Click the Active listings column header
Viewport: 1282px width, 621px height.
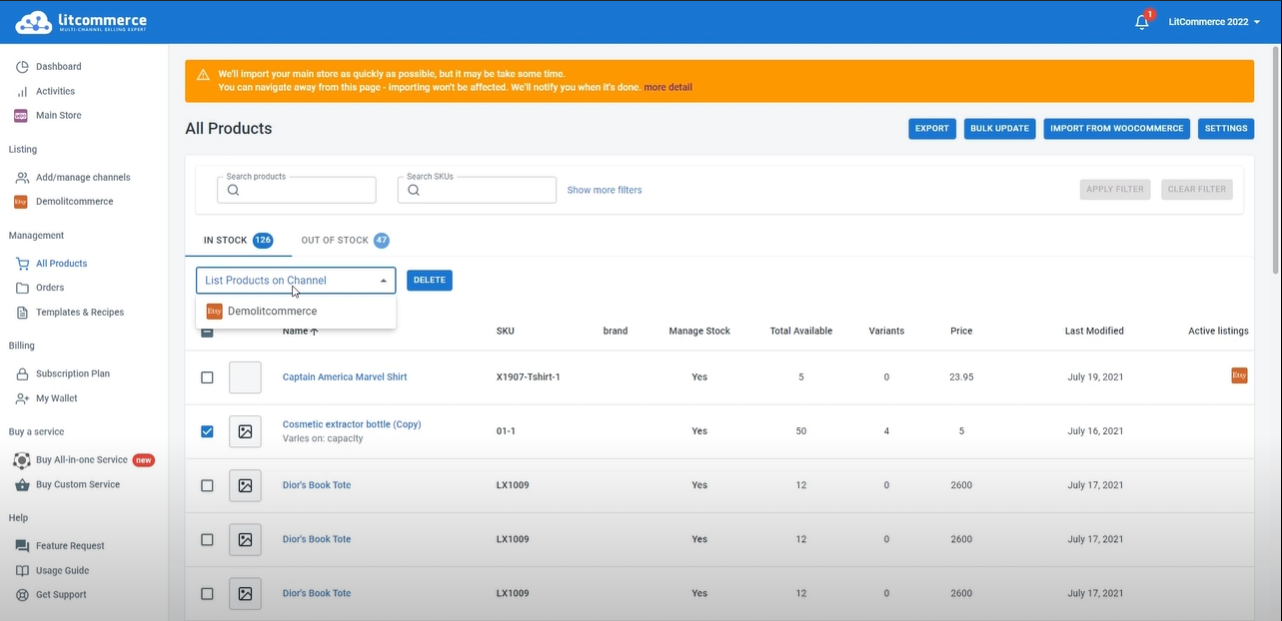[1218, 331]
